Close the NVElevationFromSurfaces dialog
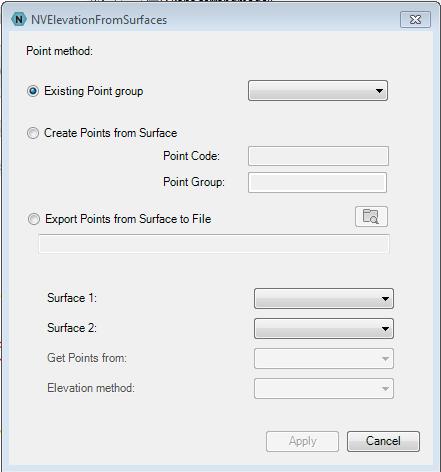Viewport: 441px width, 472px height. pos(415,20)
